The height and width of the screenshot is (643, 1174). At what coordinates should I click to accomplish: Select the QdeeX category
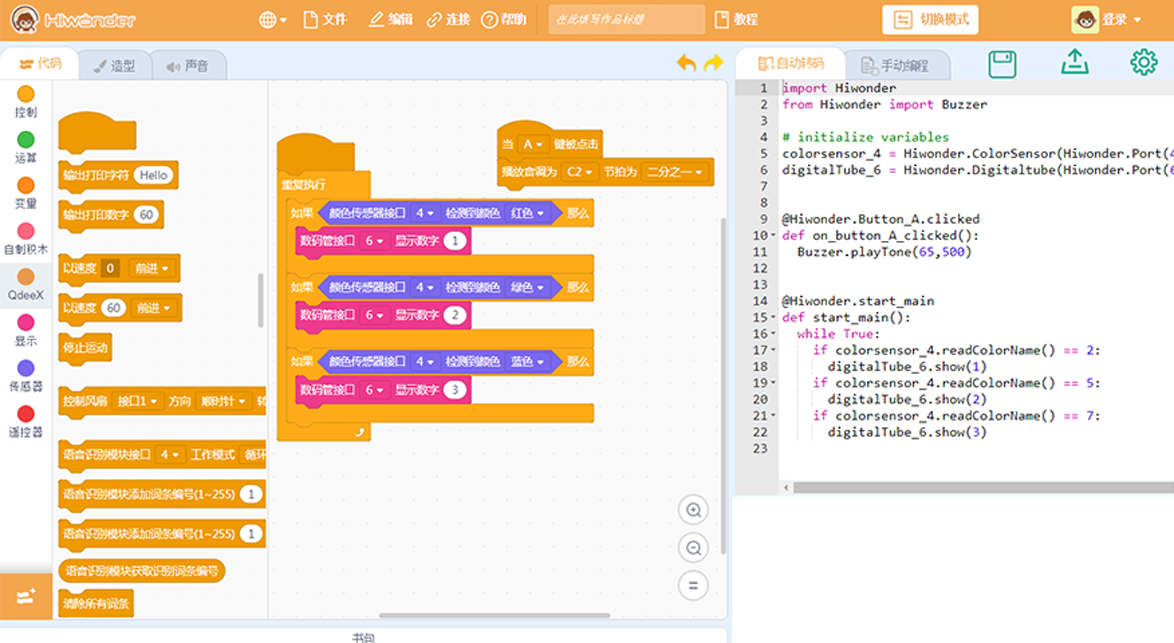pos(25,285)
